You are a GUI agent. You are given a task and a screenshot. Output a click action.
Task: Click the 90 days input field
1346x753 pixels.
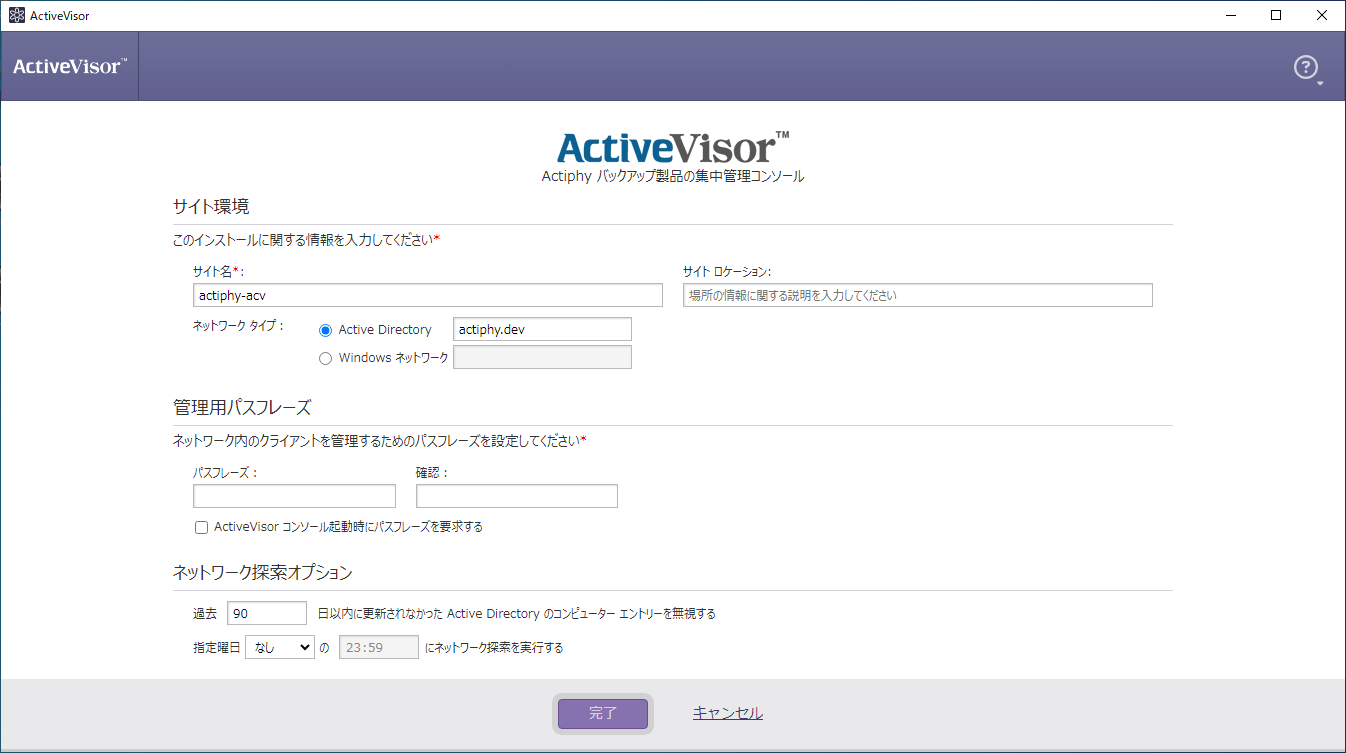(267, 613)
